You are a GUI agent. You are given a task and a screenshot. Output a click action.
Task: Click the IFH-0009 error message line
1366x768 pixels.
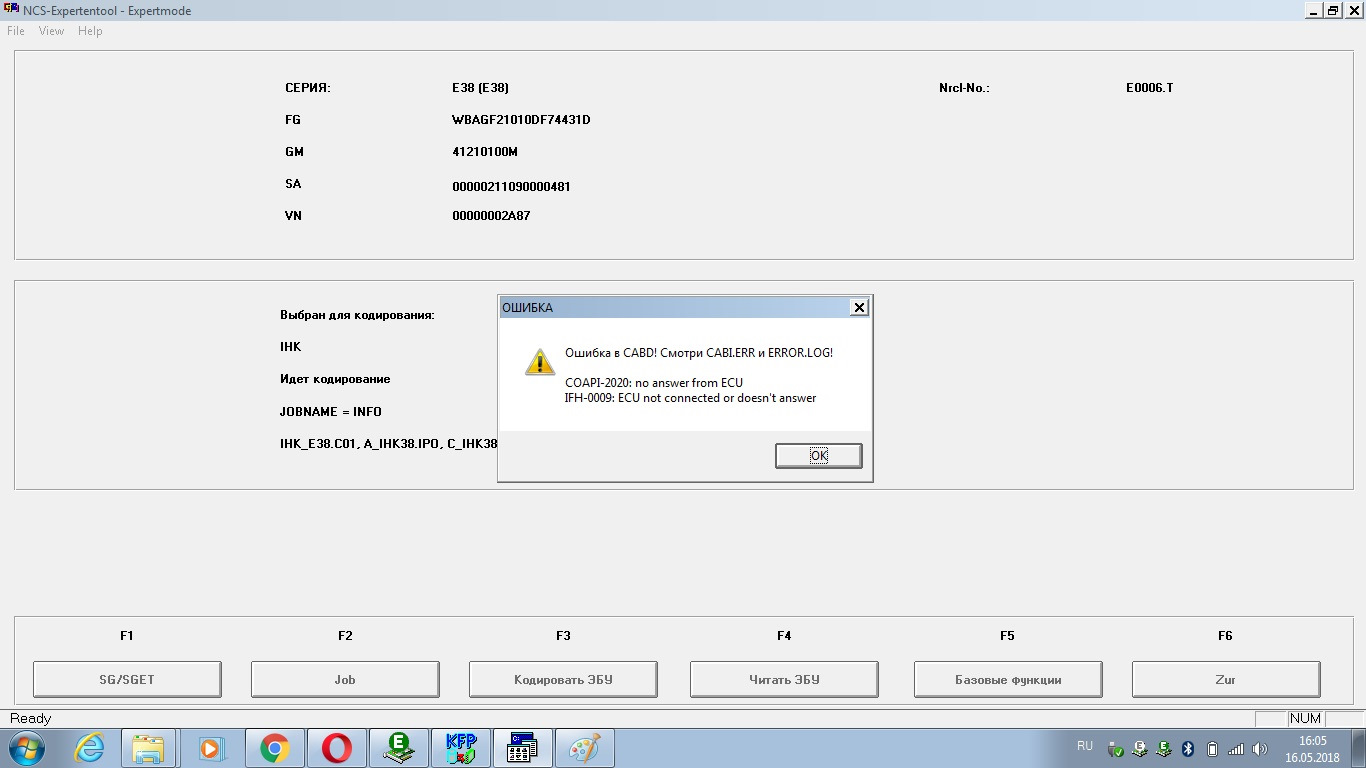(690, 398)
